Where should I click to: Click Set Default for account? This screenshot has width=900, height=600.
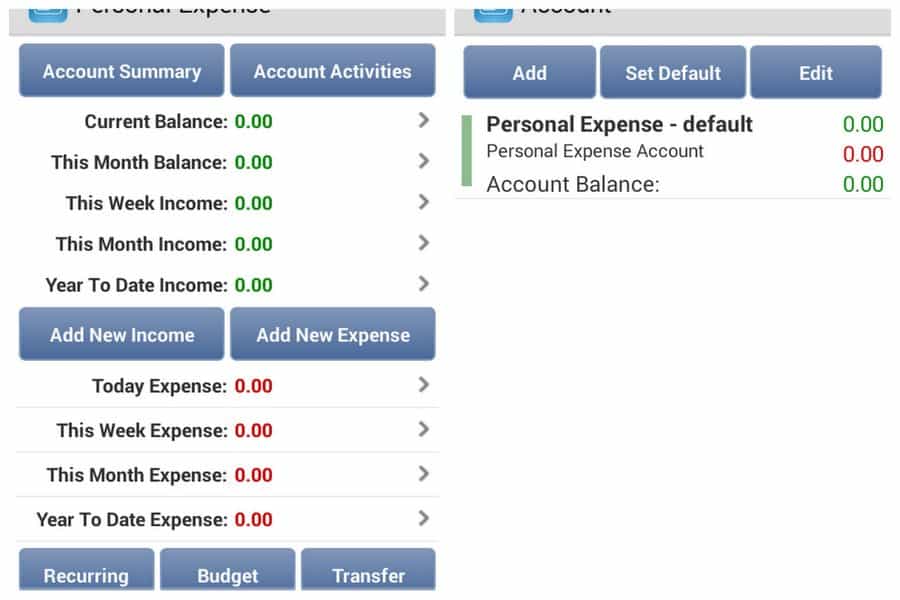[x=673, y=72]
